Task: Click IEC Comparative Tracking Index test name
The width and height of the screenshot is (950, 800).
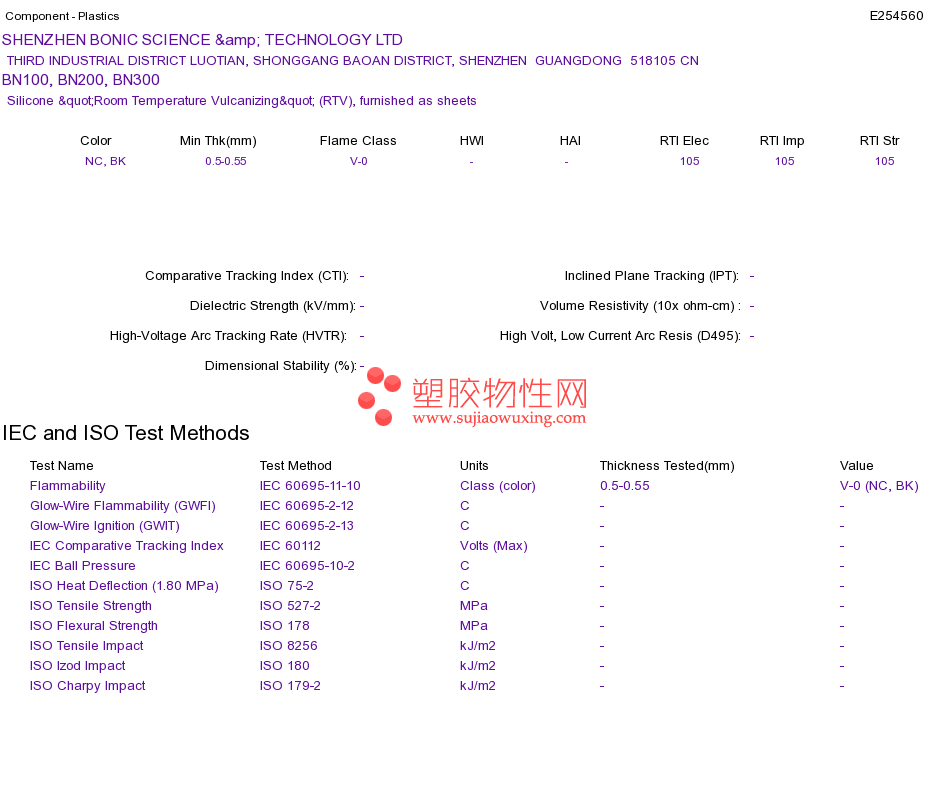Action: [x=127, y=545]
